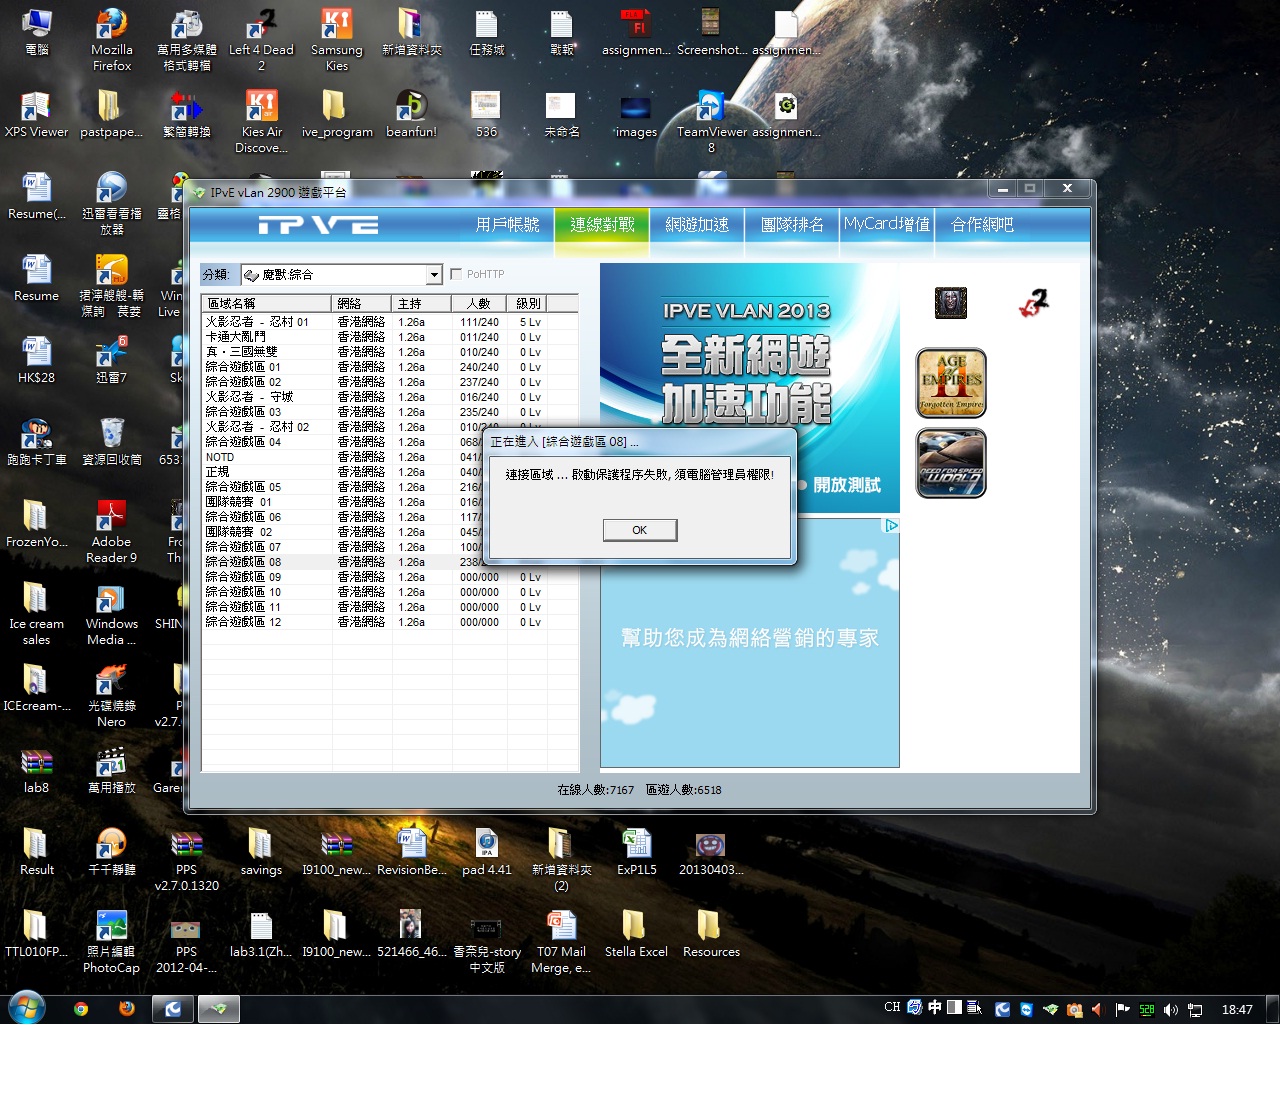The height and width of the screenshot is (1111, 1280).
Task: Open the 網遊加速 tab
Action: click(x=697, y=225)
